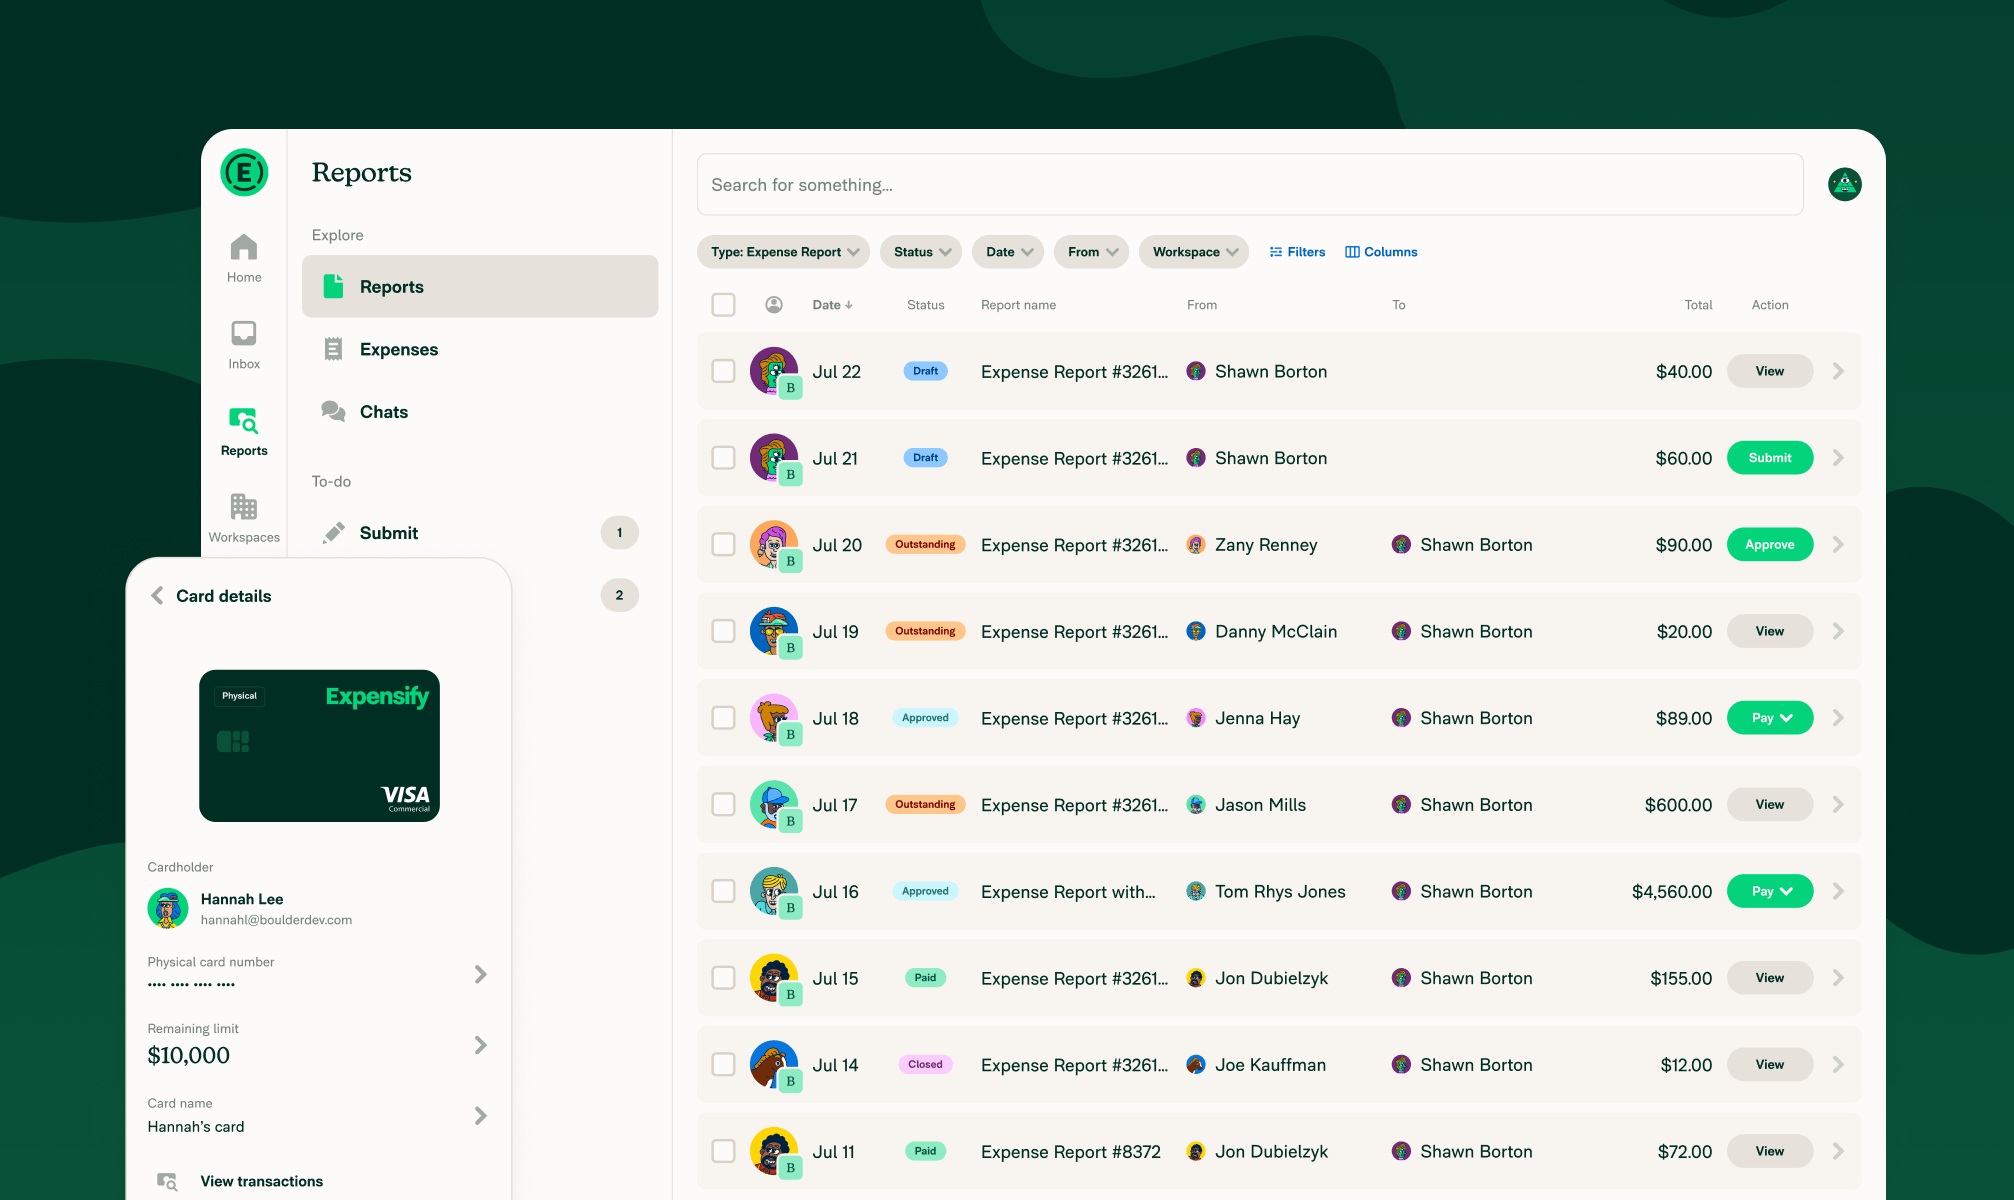Click the Filters icon link

tap(1297, 252)
